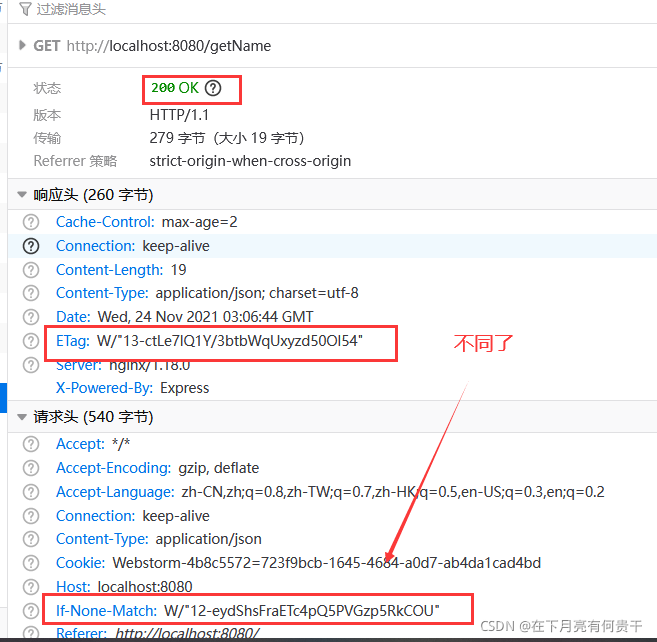
Task: Click the Webstorm cookie value
Action: [327, 563]
